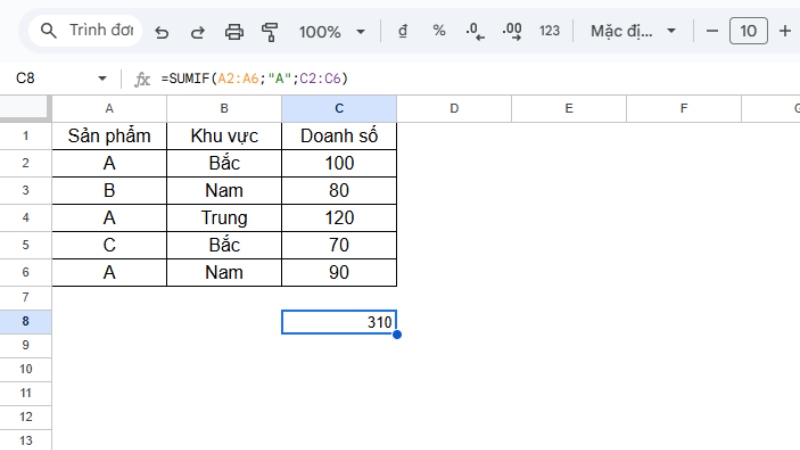
Task: Select product cell 'C' in row 5
Action: (109, 245)
